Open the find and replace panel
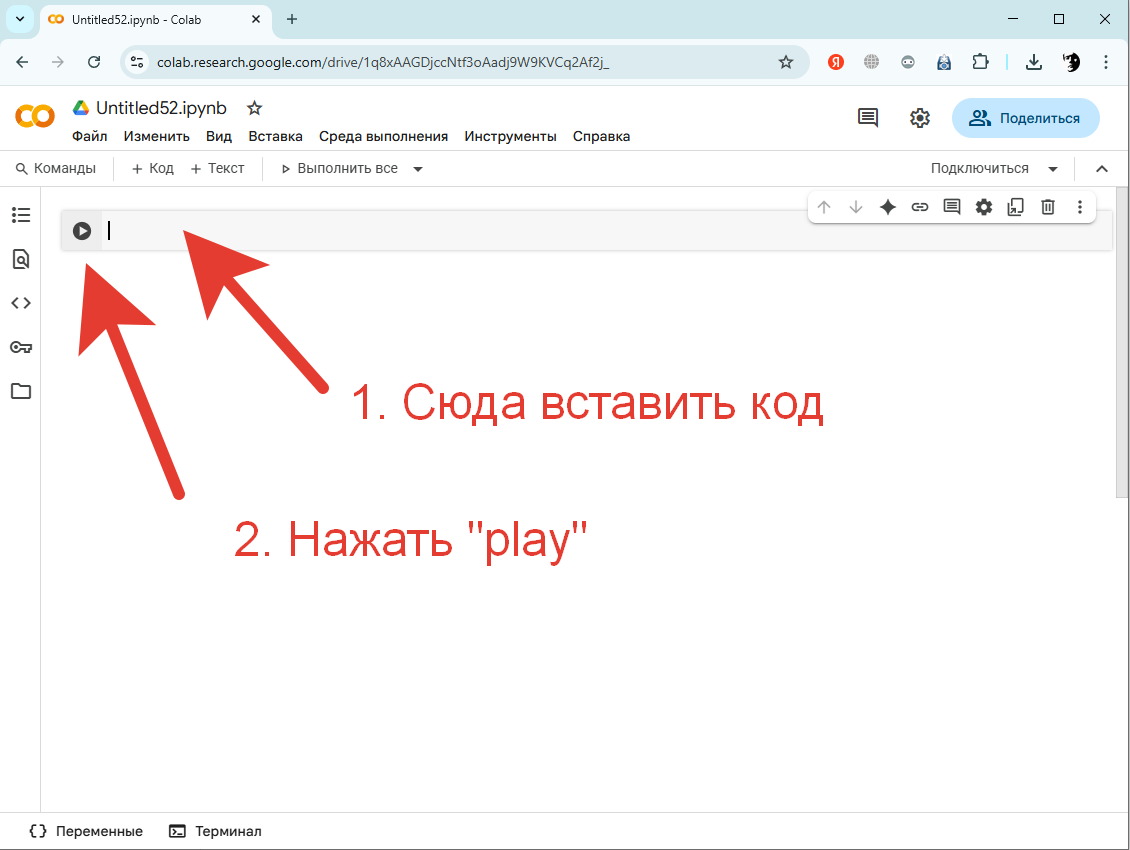This screenshot has height=850, width=1130. (21, 258)
